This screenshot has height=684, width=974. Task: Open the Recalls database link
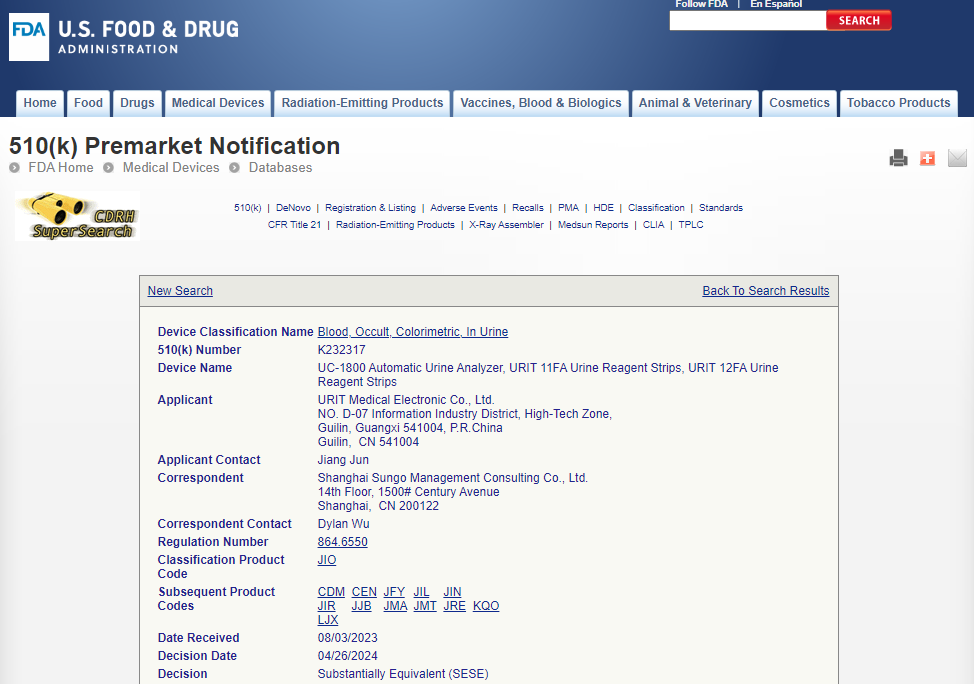click(x=527, y=208)
